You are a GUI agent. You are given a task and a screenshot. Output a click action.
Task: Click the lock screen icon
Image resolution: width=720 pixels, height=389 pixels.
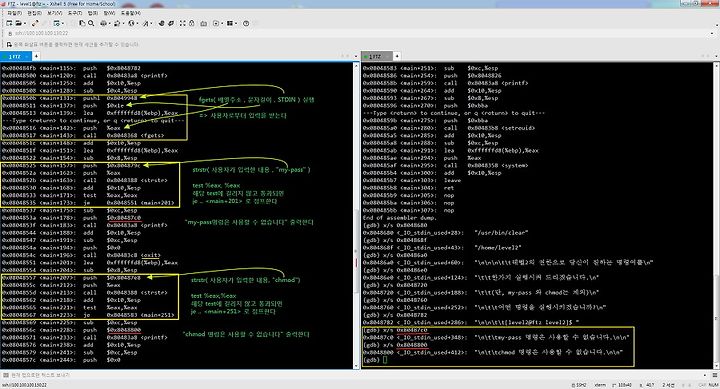(x=191, y=23)
